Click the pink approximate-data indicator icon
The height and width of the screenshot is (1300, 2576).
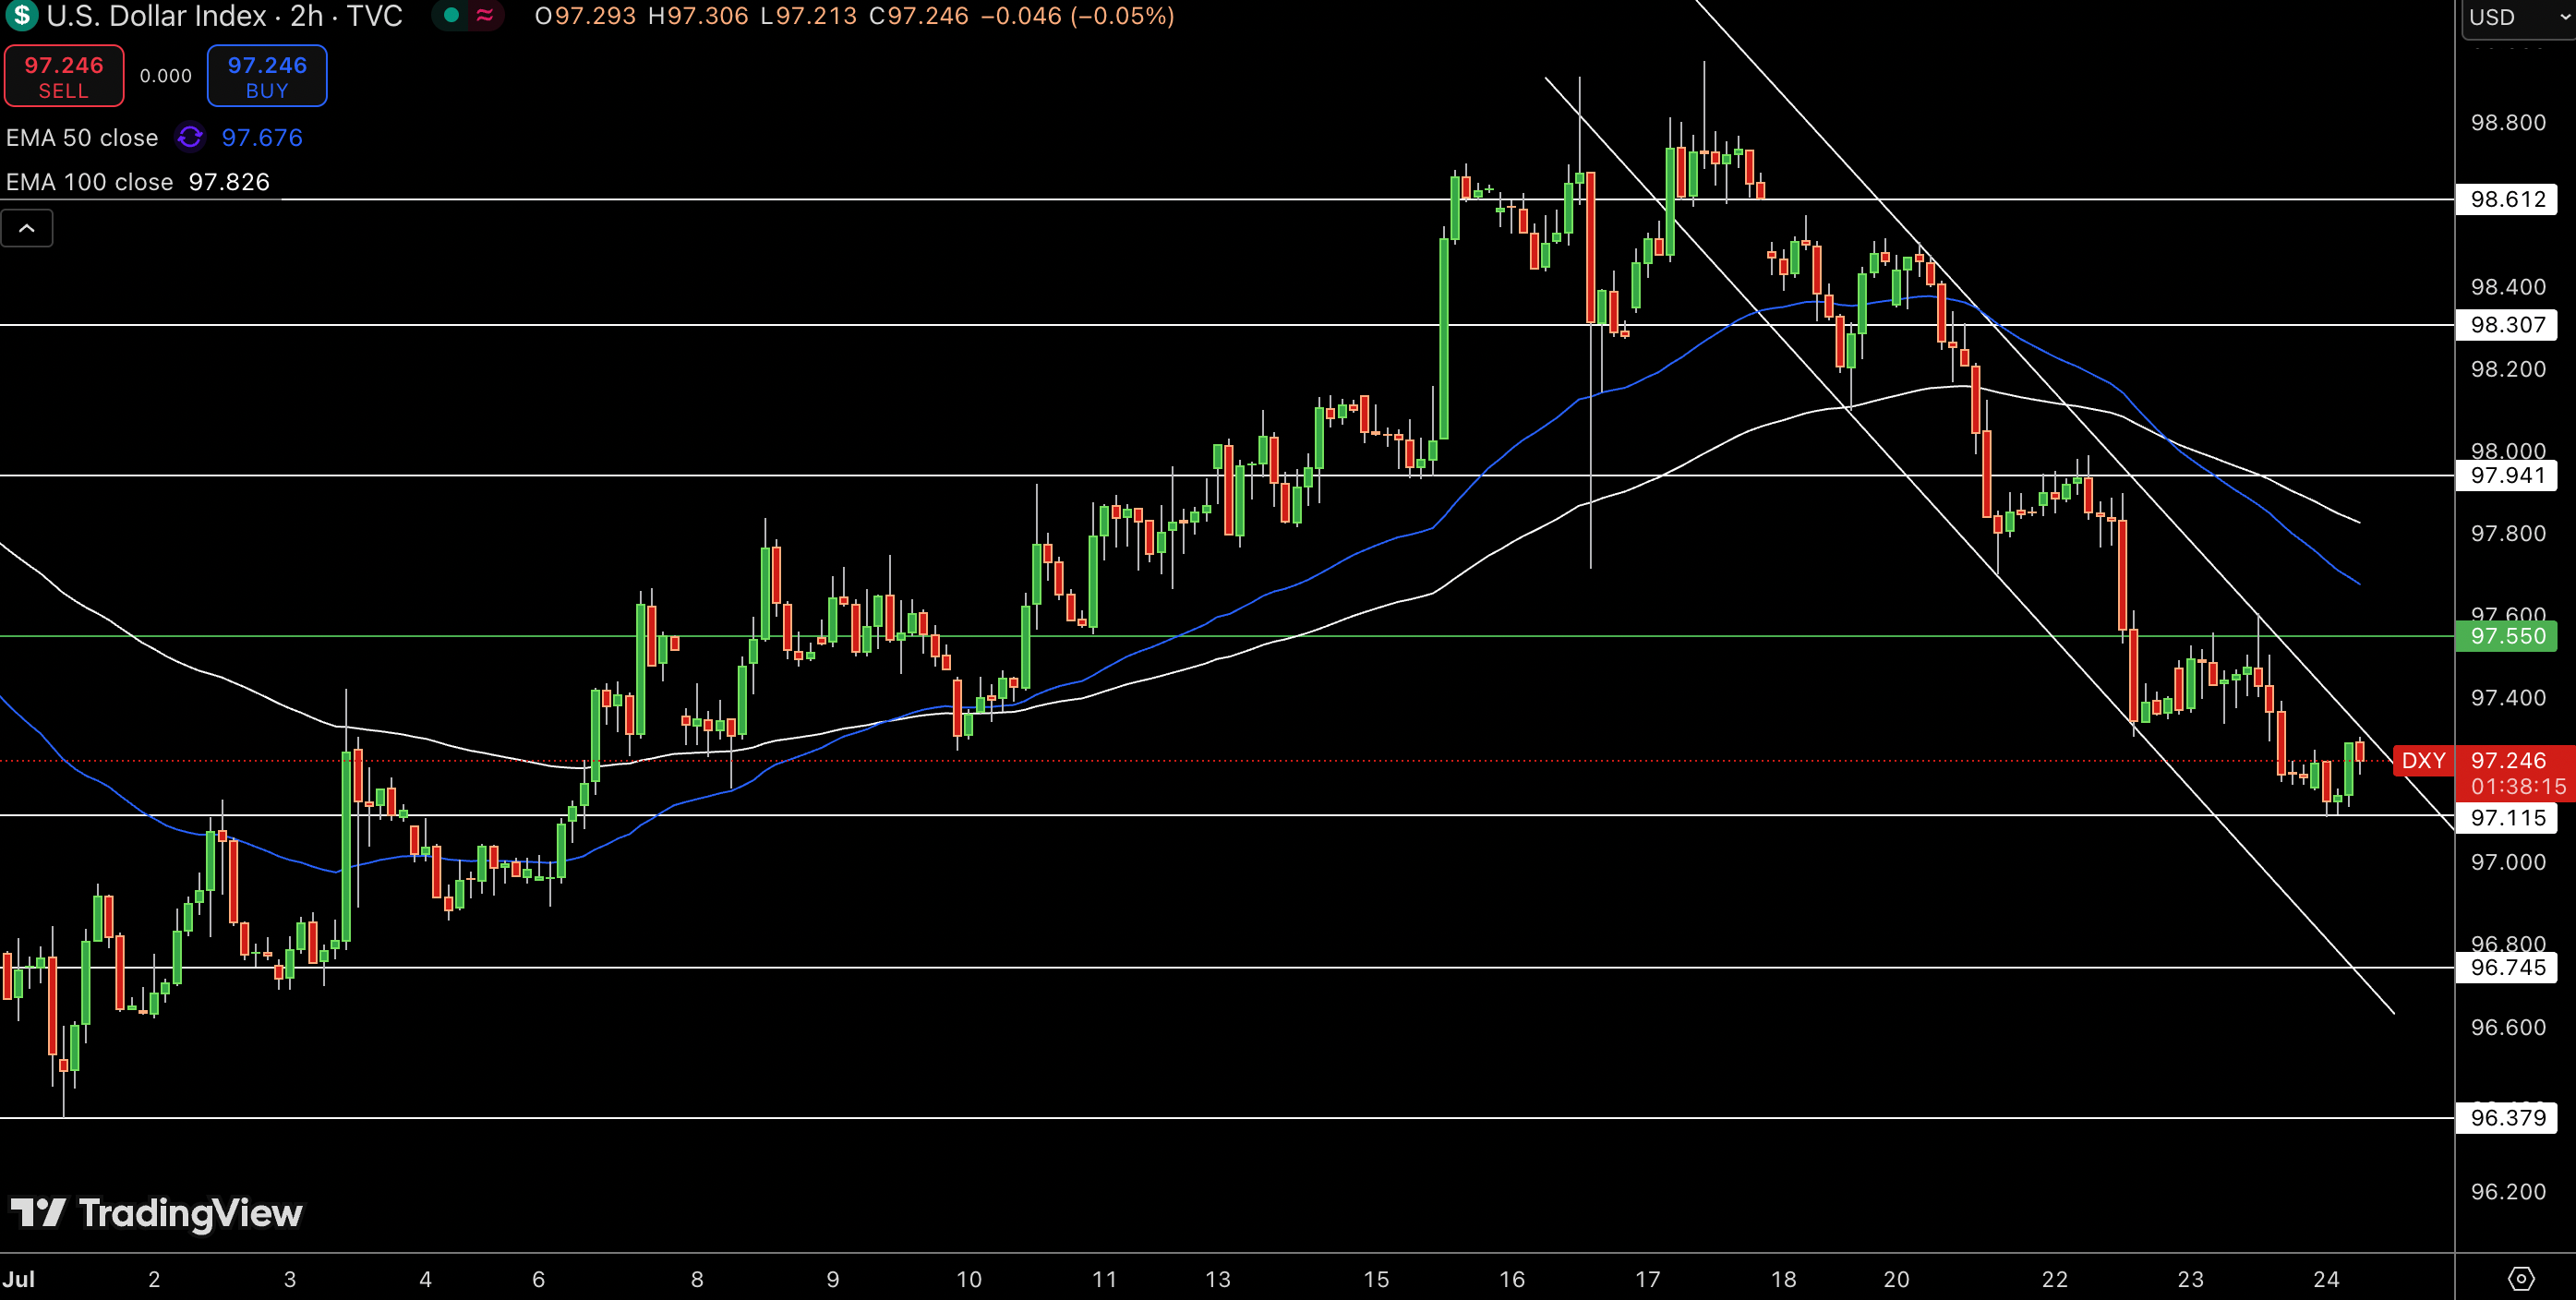point(485,15)
